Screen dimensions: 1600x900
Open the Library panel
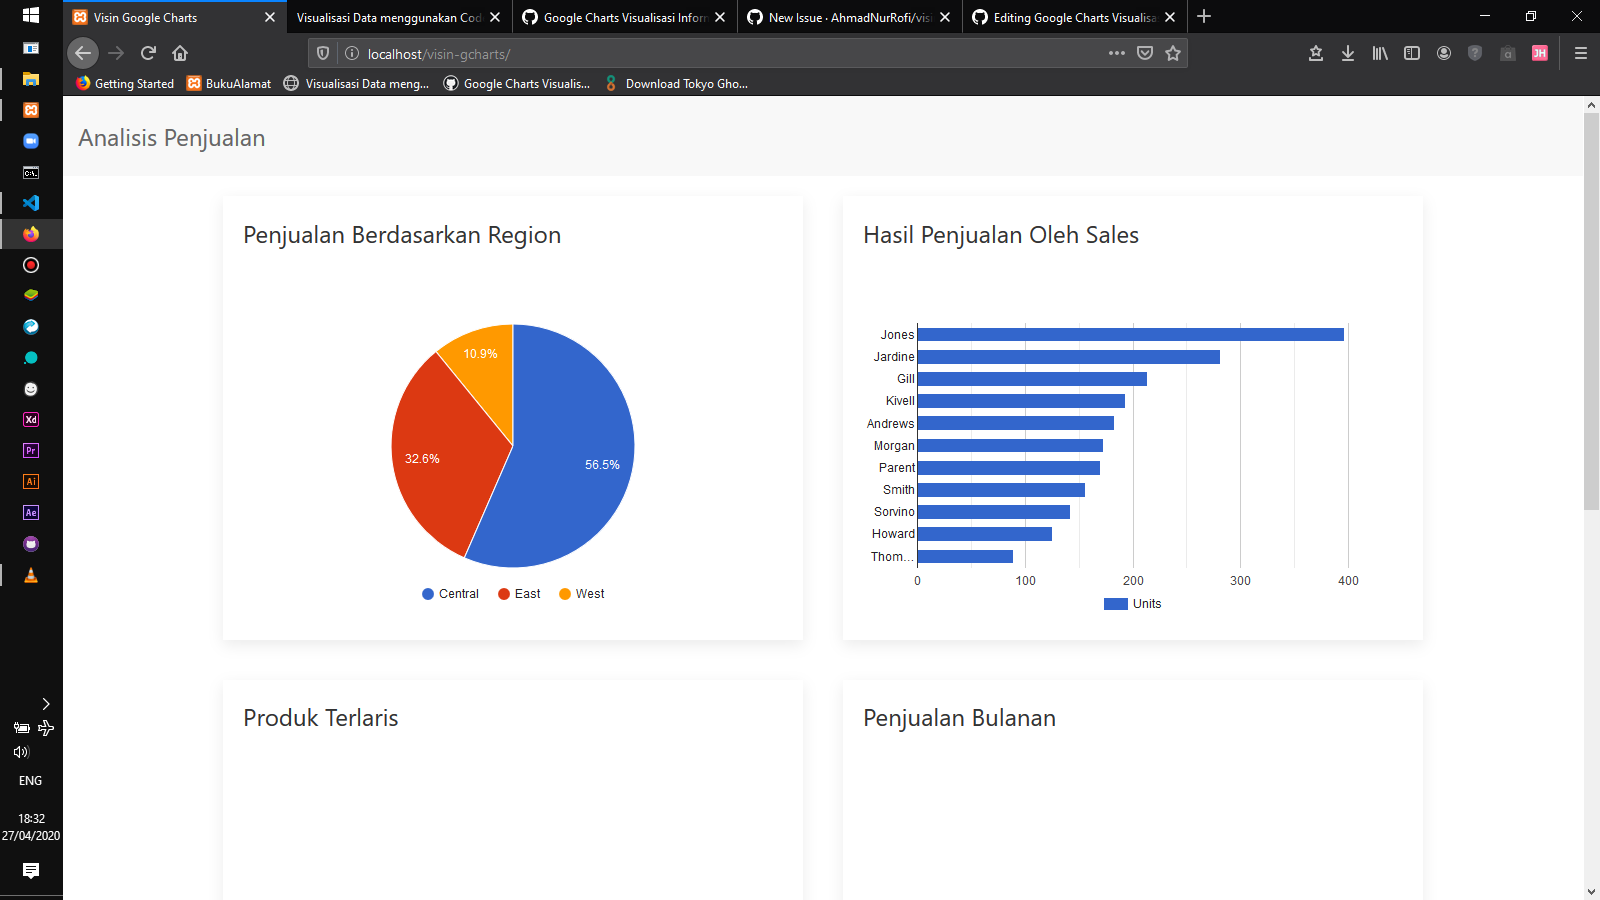(x=1380, y=53)
